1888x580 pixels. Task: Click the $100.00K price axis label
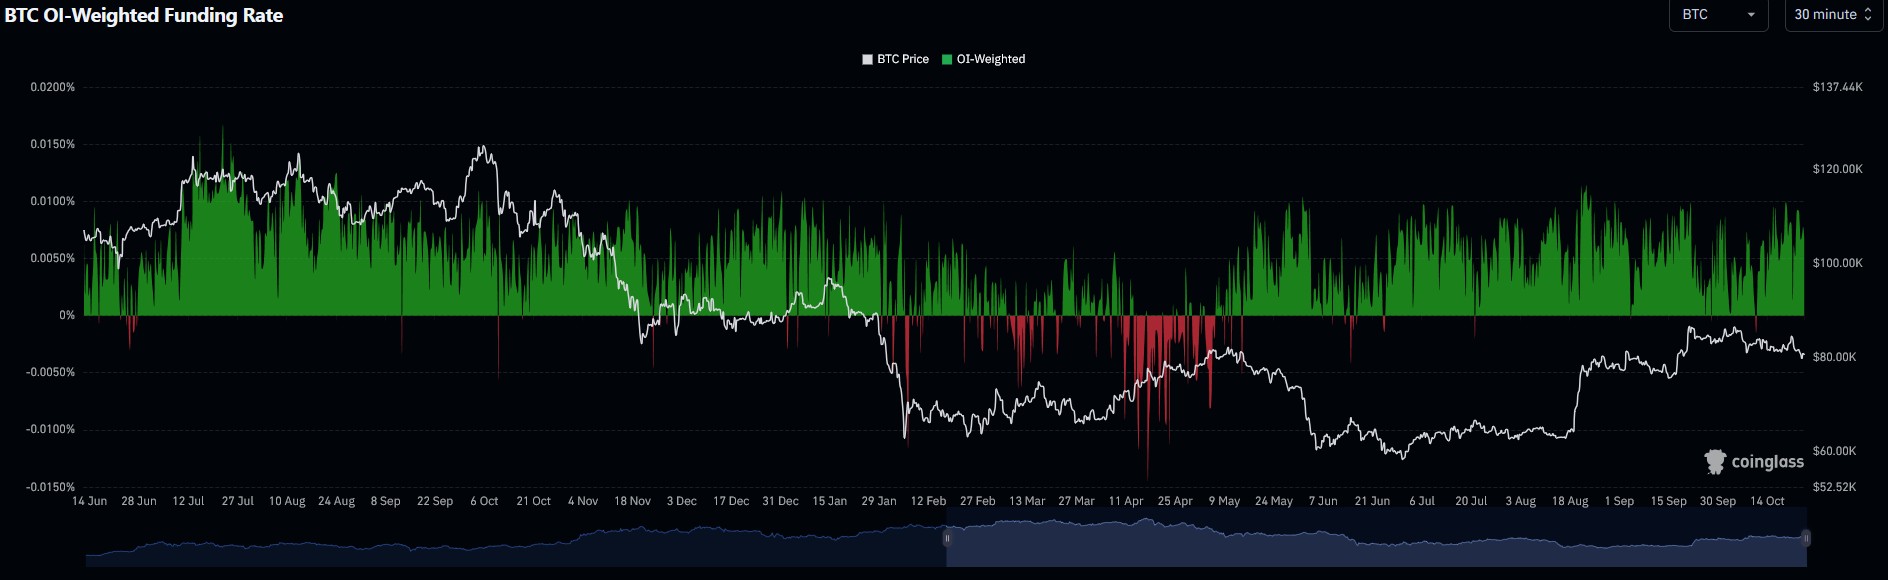1838,263
